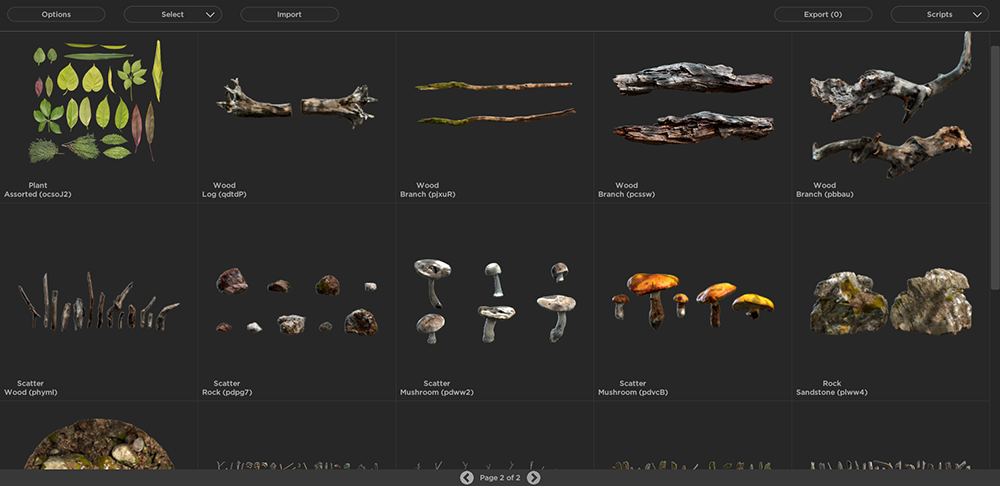The image size is (1000, 486).
Task: Open the Select dropdown
Action: (x=173, y=15)
